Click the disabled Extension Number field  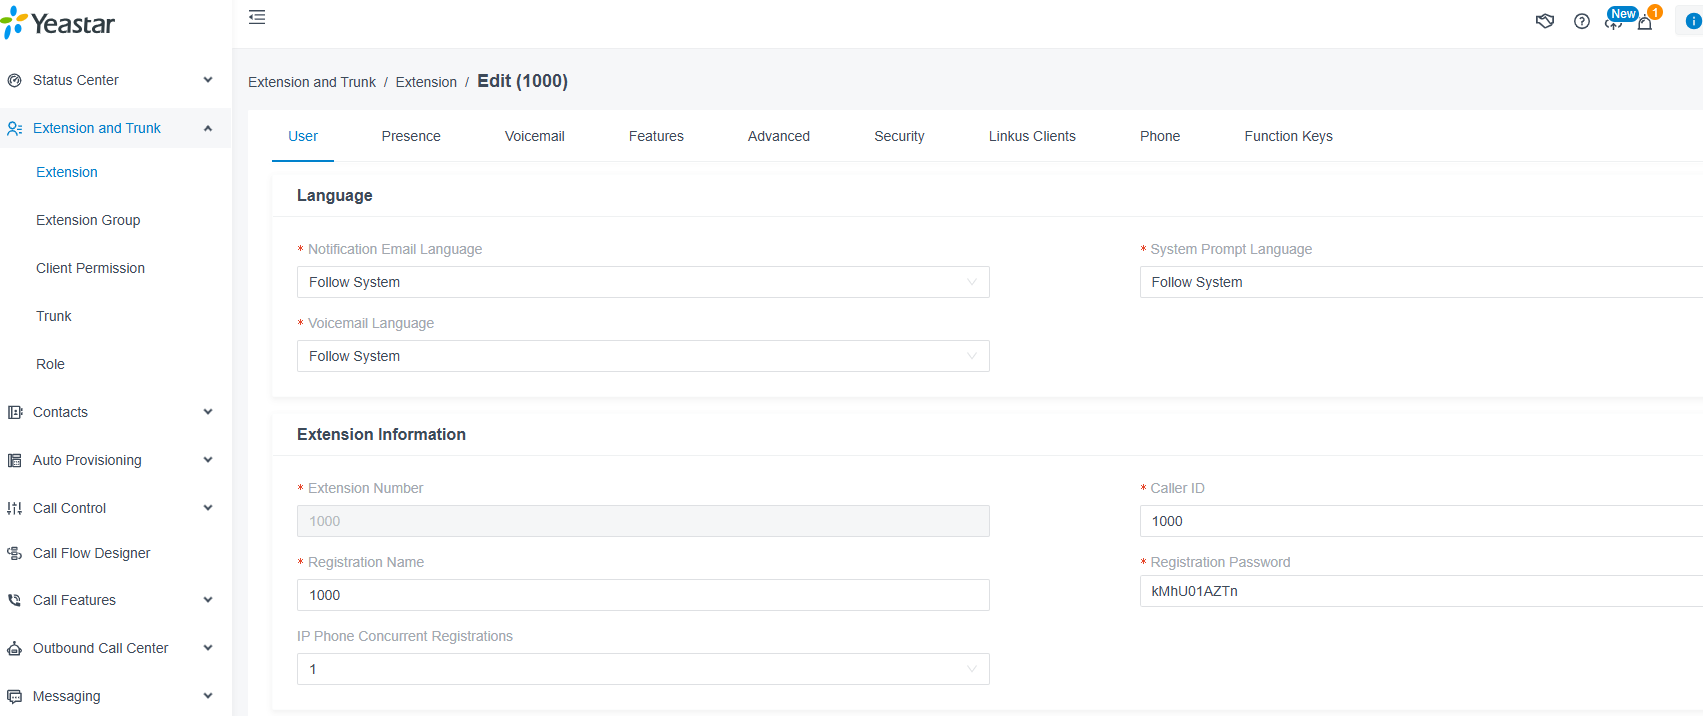643,521
